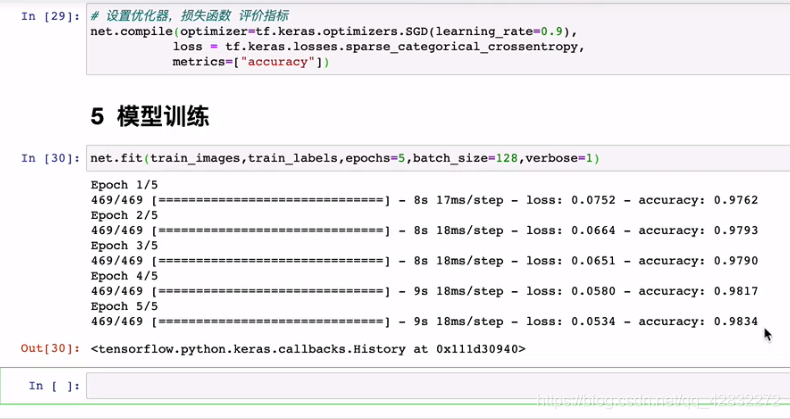Click the 'Epoch 3/5' output line
This screenshot has height=419, width=790.
tap(124, 246)
